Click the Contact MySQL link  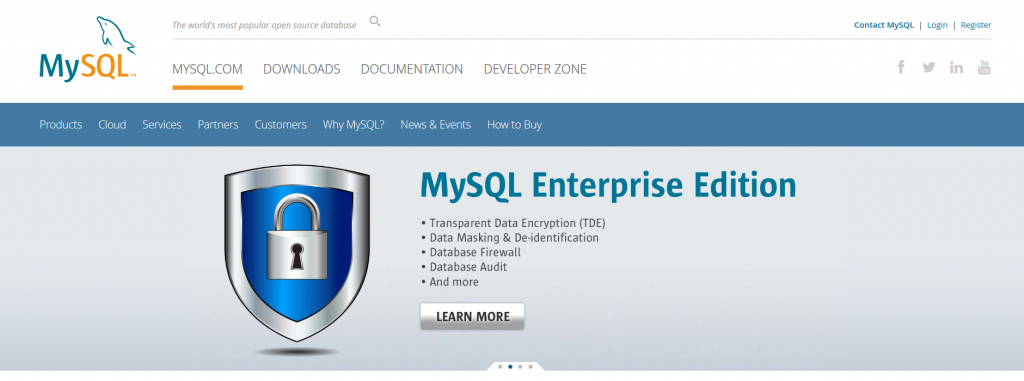[884, 25]
